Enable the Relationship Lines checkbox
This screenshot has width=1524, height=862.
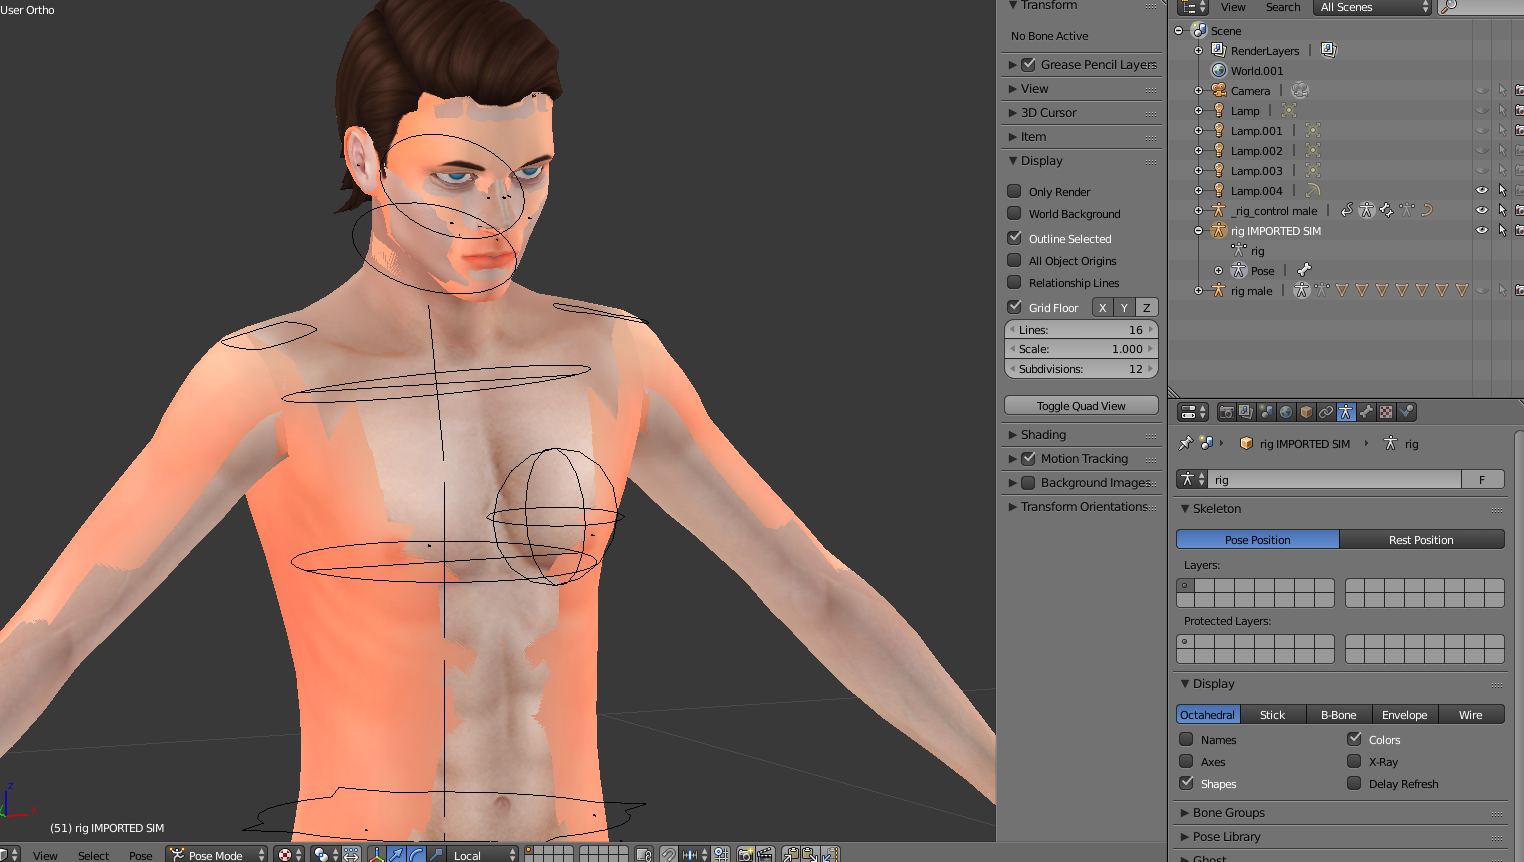(x=1014, y=282)
